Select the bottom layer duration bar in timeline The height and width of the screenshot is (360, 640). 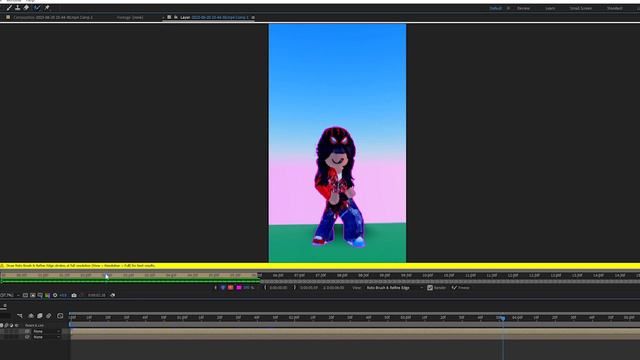[355, 337]
